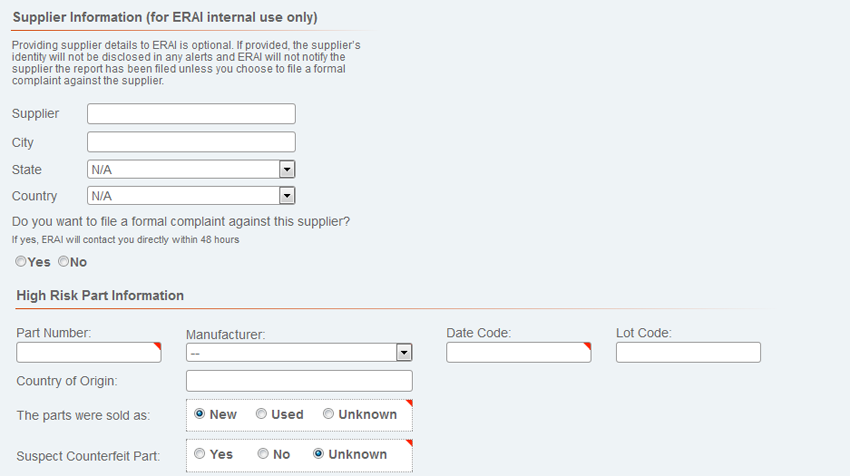The width and height of the screenshot is (850, 476).
Task: Click the Supplier name text field
Action: point(191,114)
